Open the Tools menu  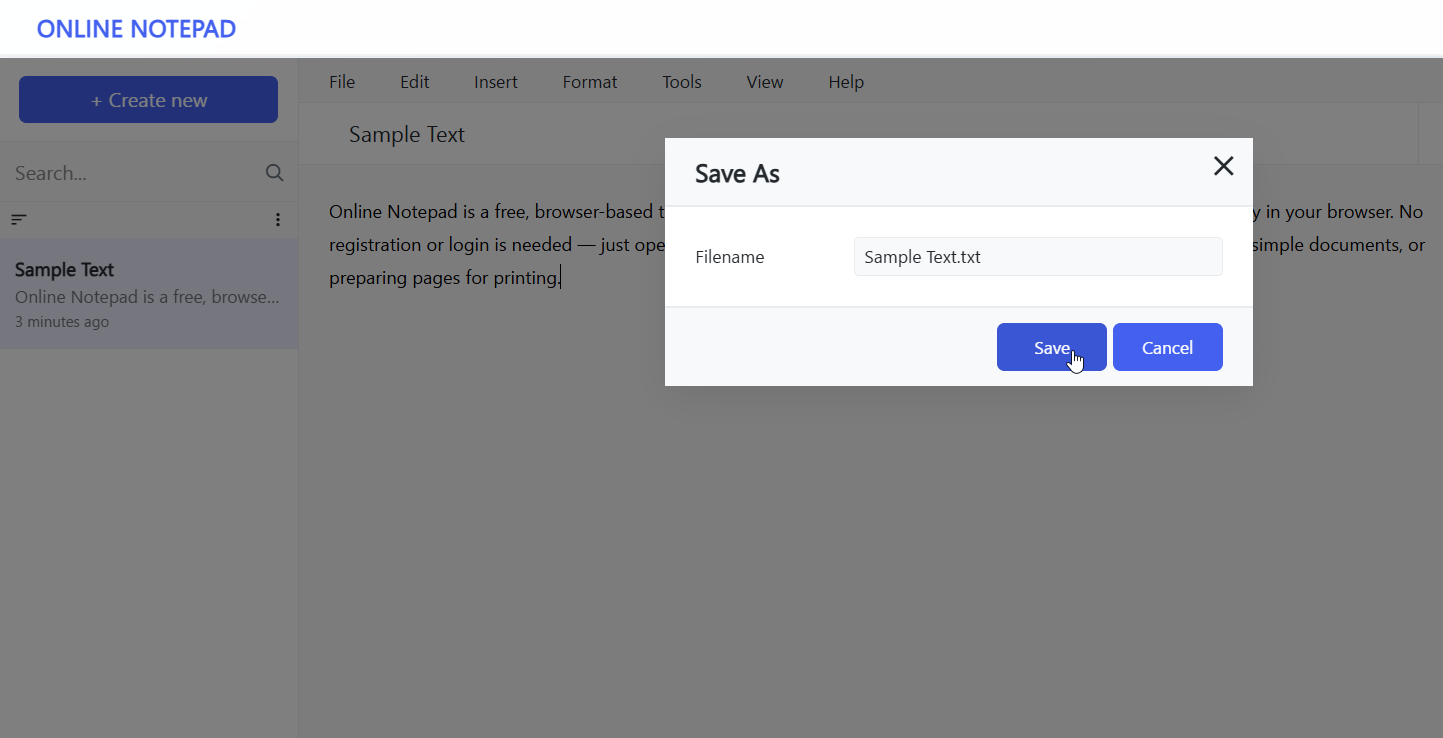(682, 82)
